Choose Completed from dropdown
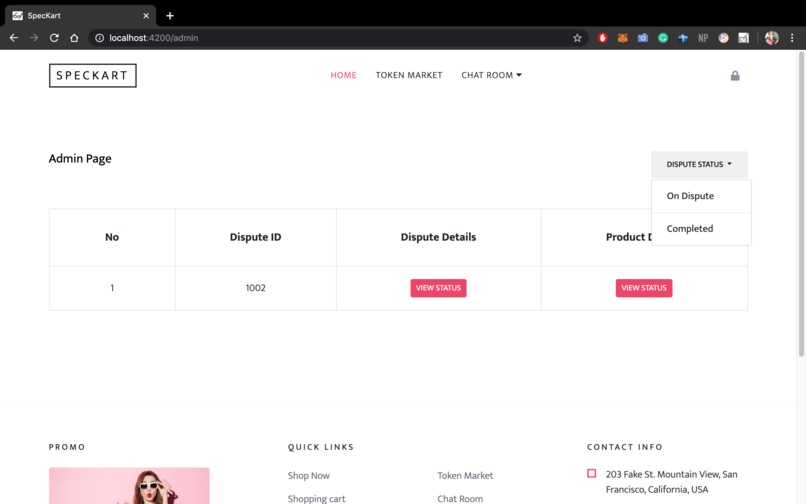The width and height of the screenshot is (806, 504). point(701,228)
